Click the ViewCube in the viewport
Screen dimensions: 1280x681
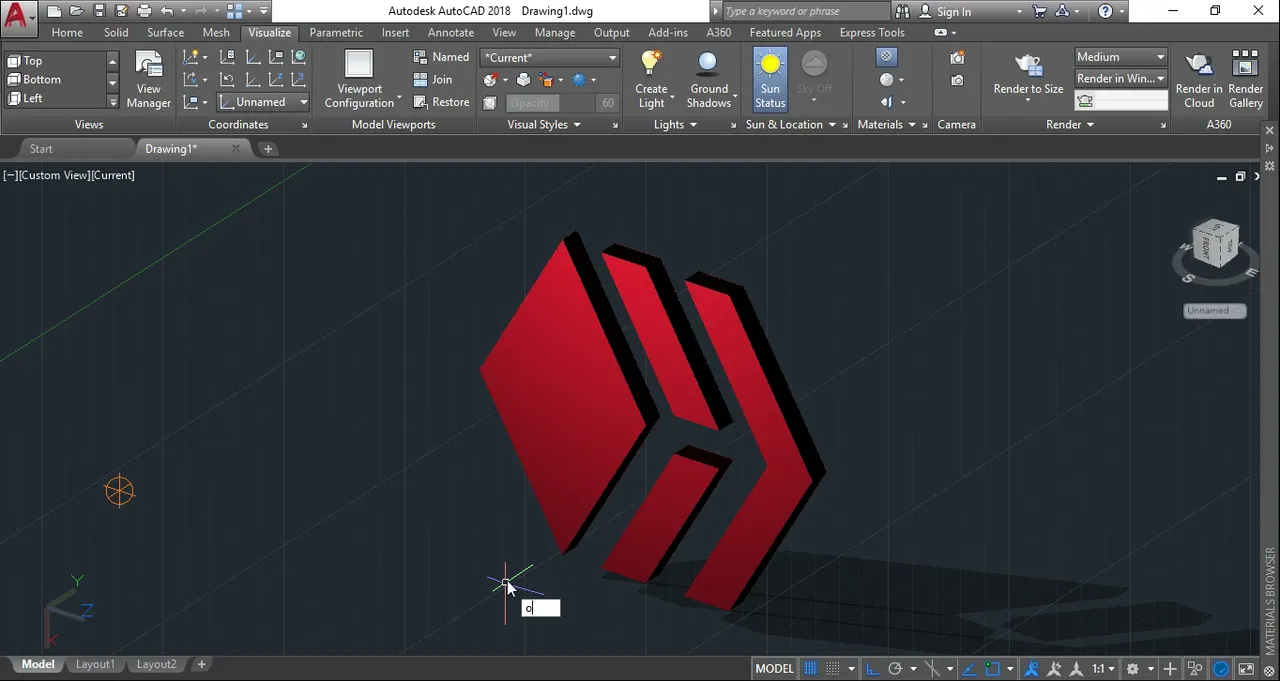point(1215,242)
